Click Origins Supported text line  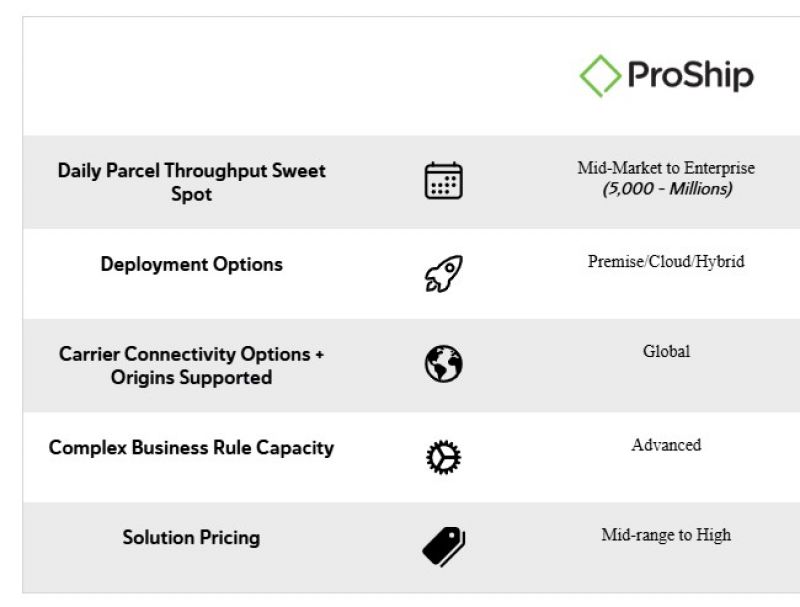click(x=191, y=377)
